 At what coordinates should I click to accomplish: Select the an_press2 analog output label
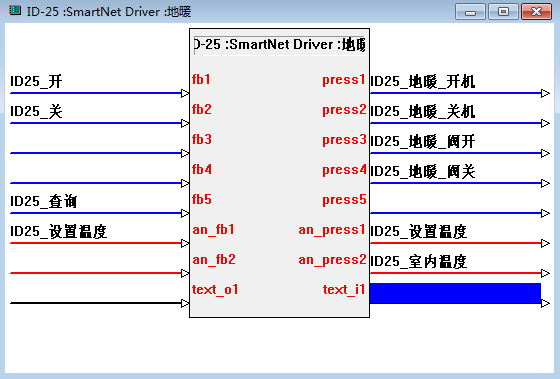332,260
